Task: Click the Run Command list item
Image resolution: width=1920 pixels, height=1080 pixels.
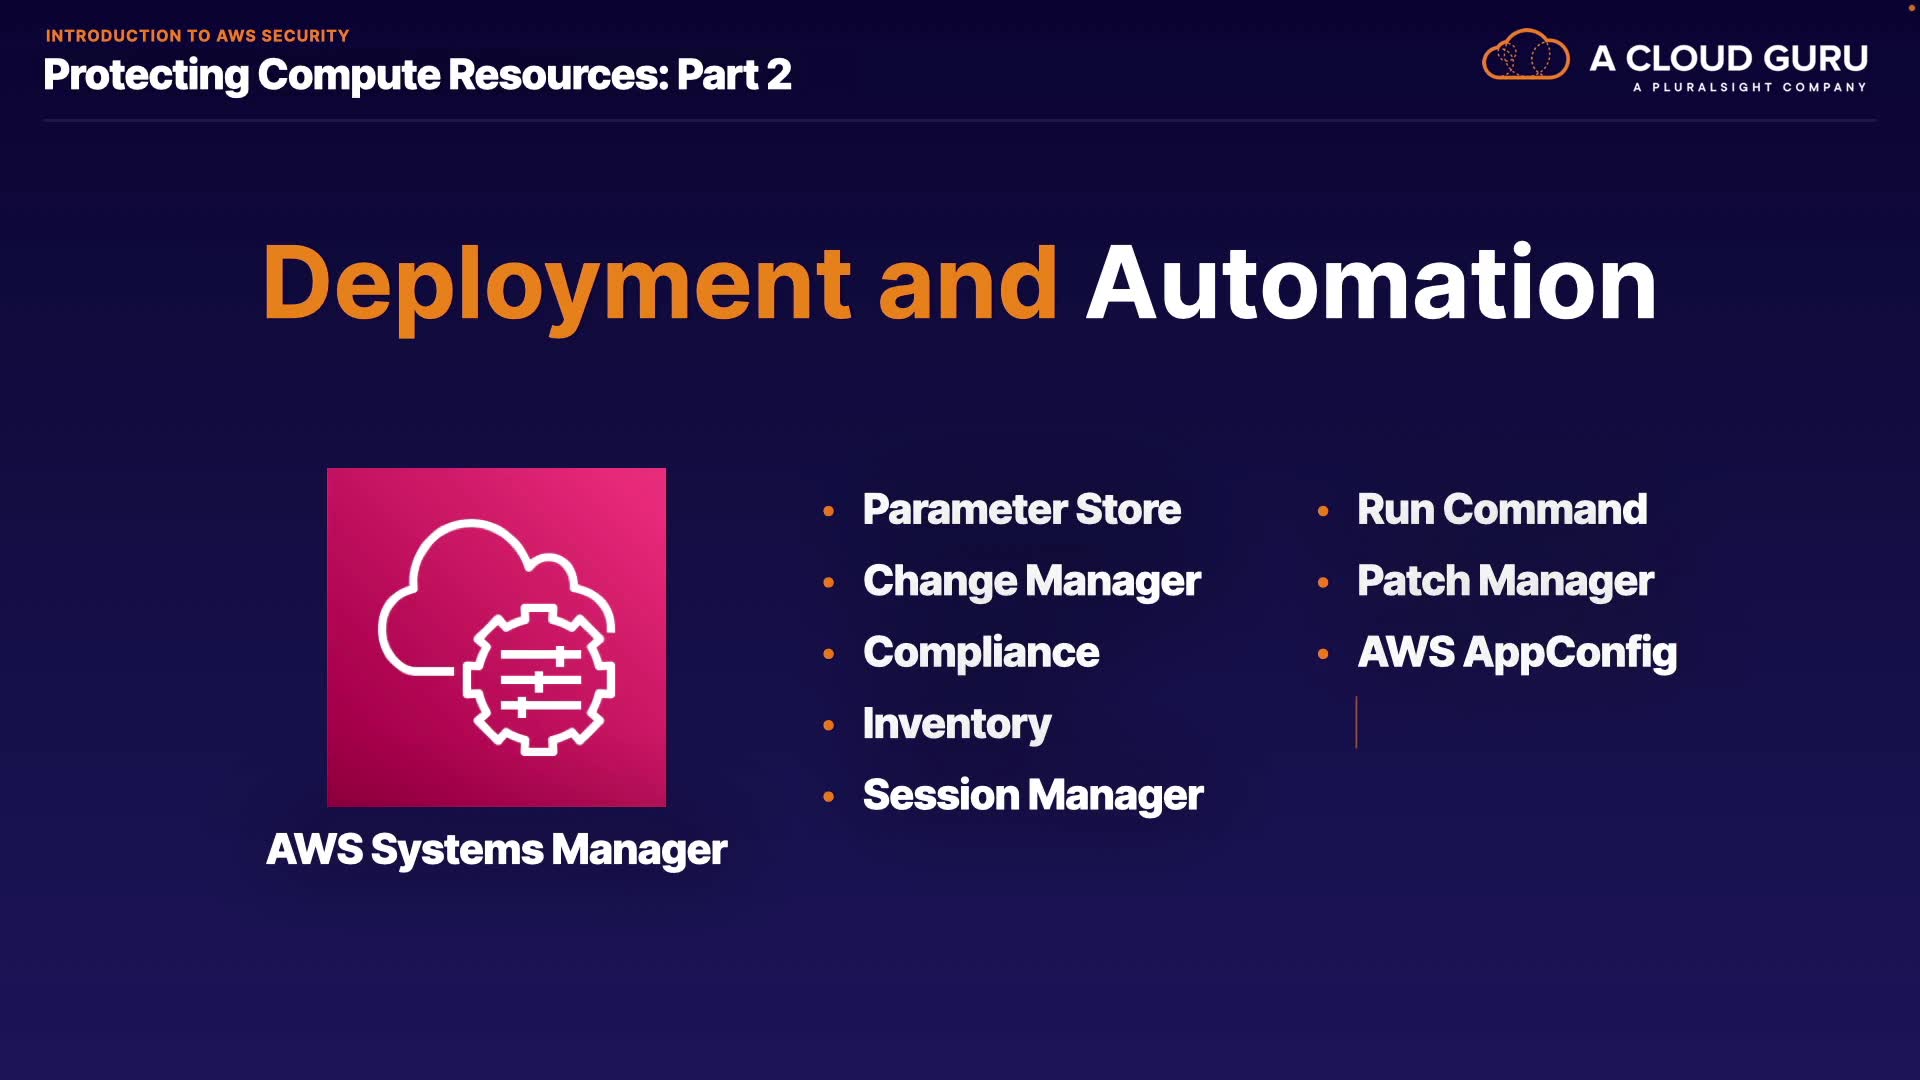Action: (1501, 510)
